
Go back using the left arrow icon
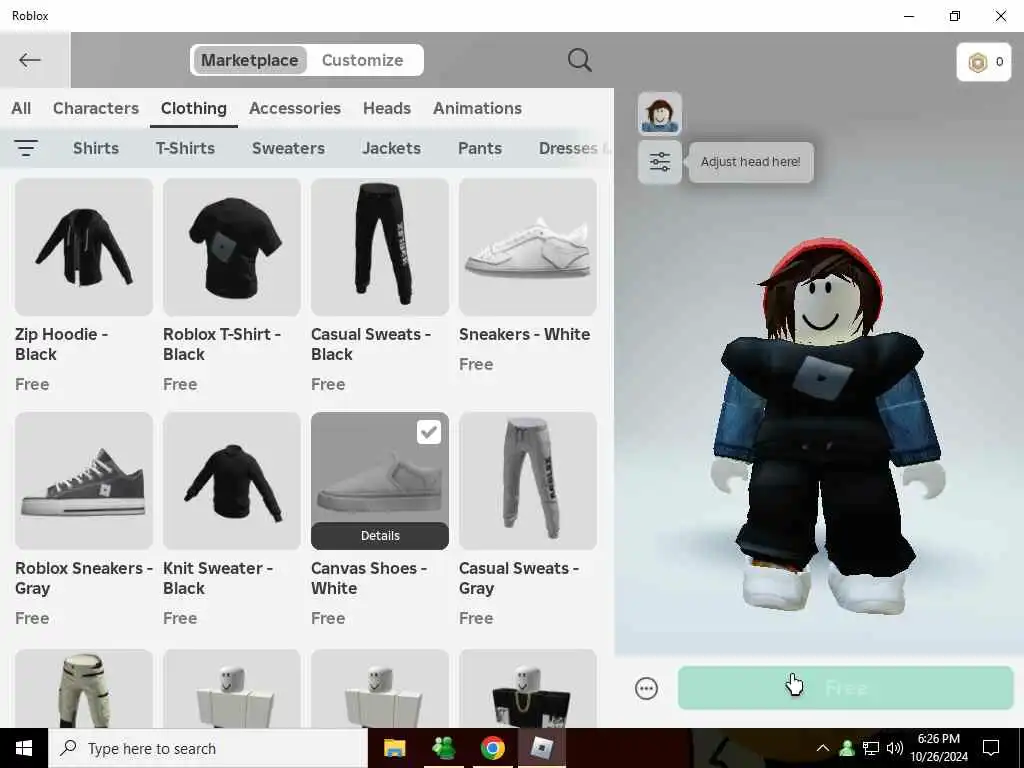pos(30,60)
